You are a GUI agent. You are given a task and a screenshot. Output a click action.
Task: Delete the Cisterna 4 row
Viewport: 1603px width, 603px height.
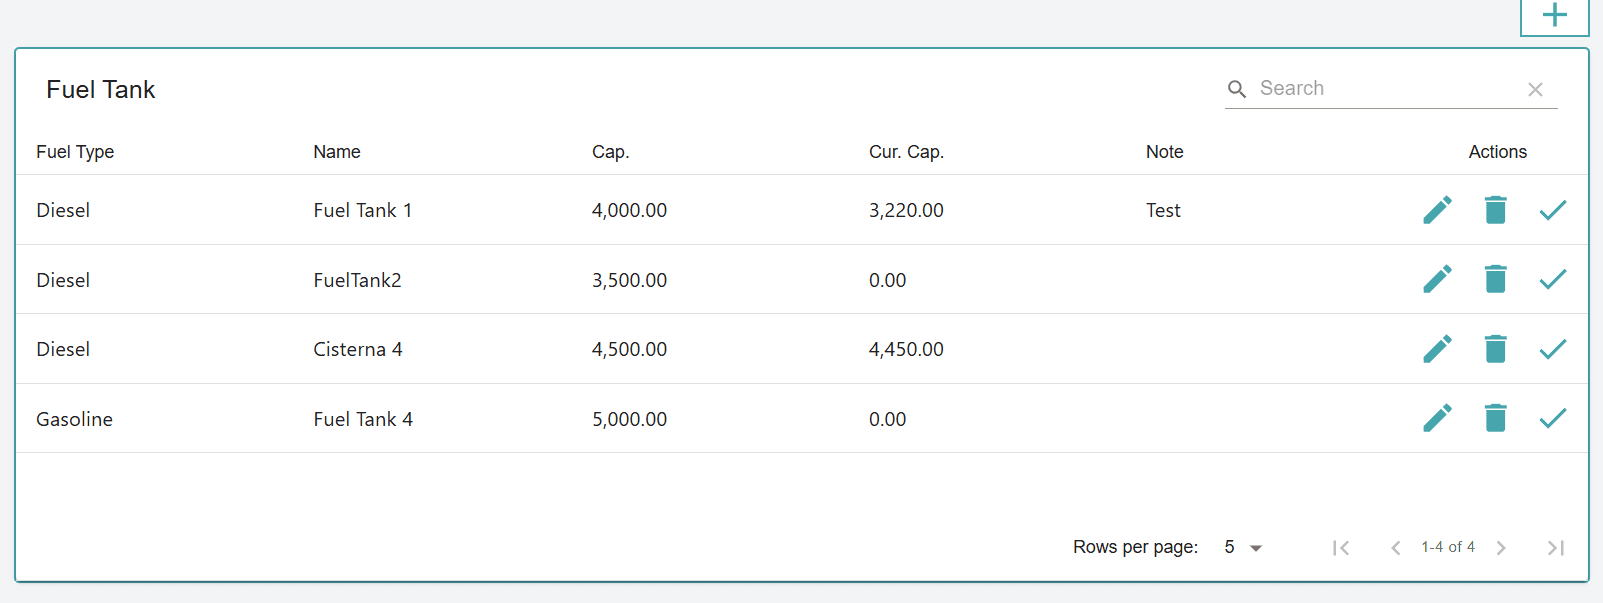click(1495, 349)
